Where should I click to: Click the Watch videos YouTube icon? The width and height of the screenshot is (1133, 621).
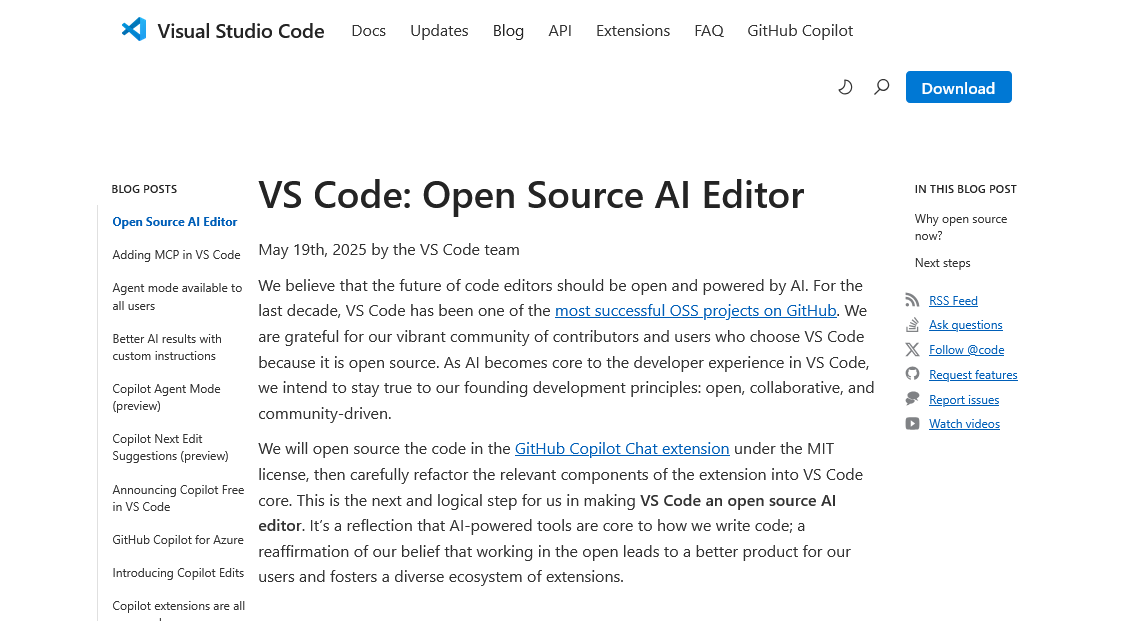912,424
